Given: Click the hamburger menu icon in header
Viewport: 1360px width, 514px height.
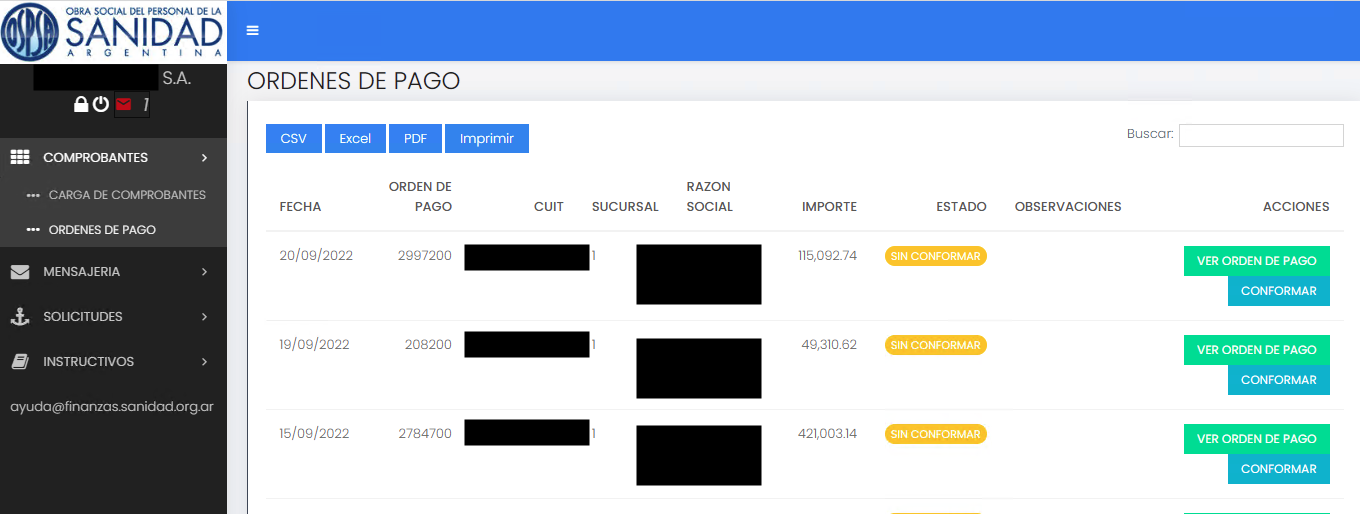Looking at the screenshot, I should [252, 30].
